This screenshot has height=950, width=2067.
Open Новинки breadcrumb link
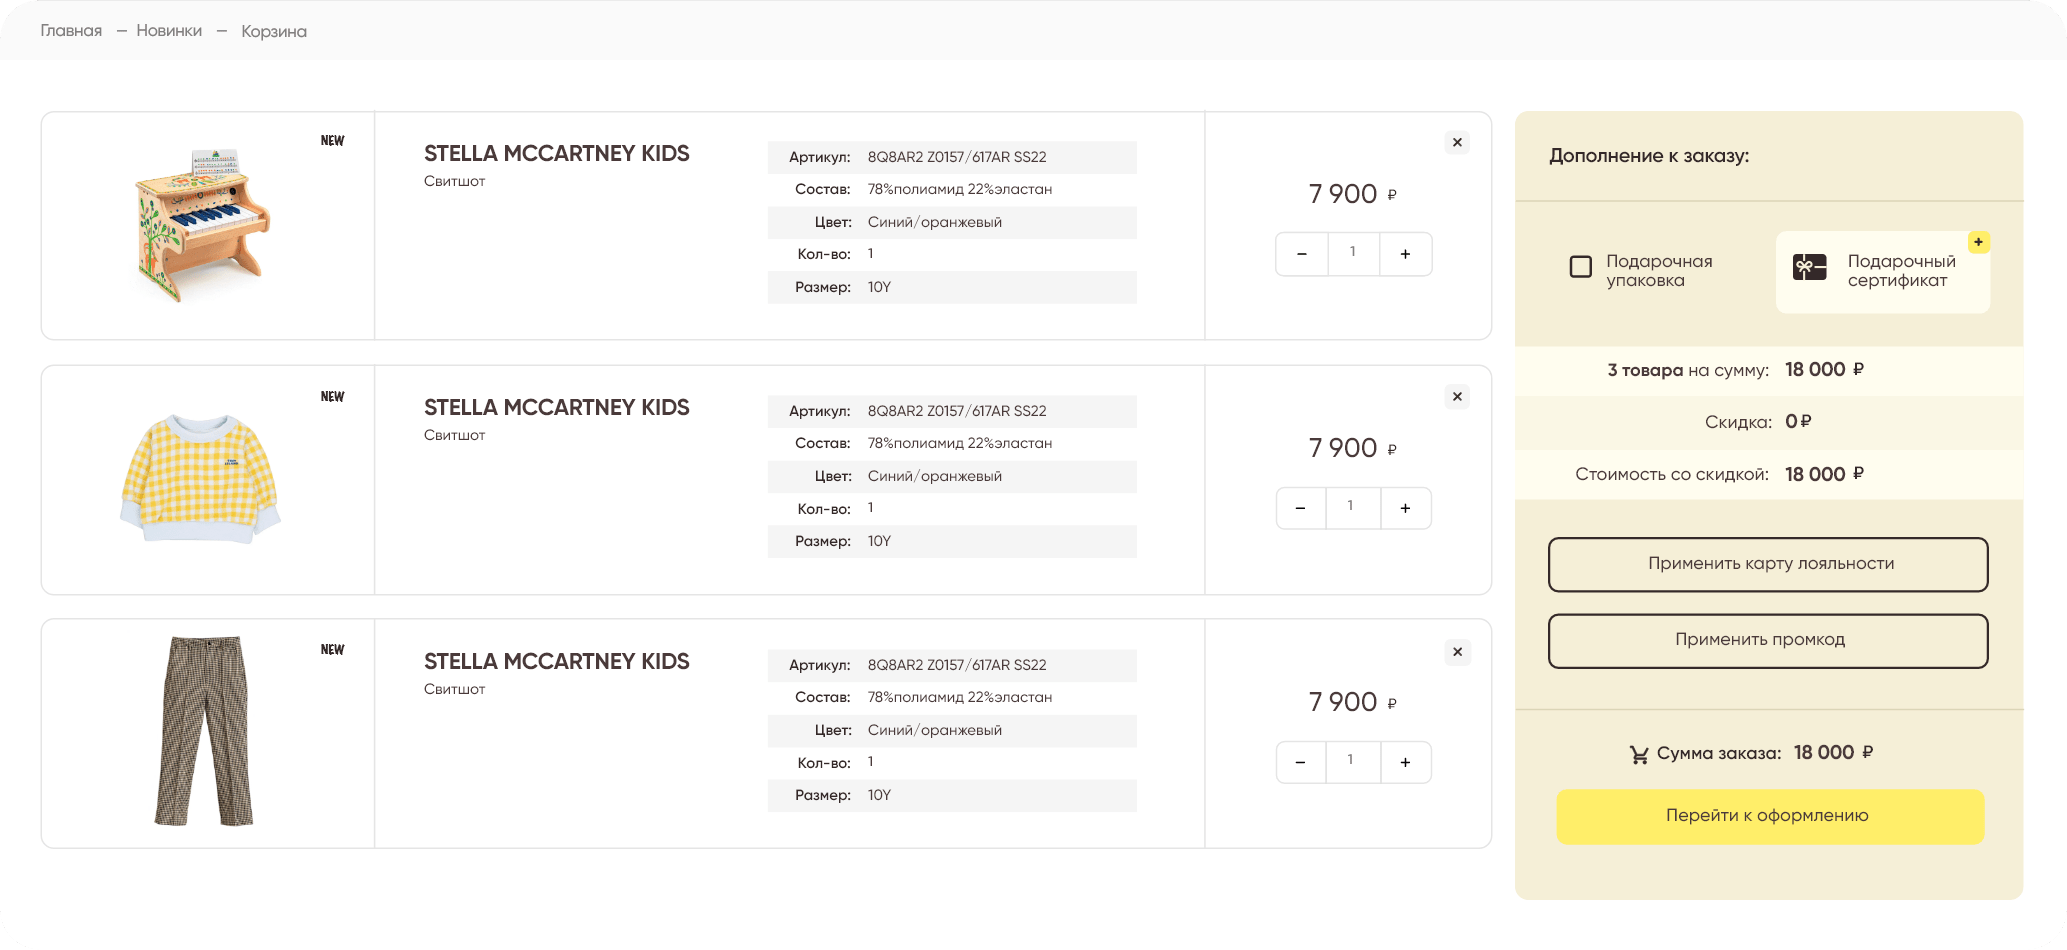pyautogui.click(x=169, y=31)
